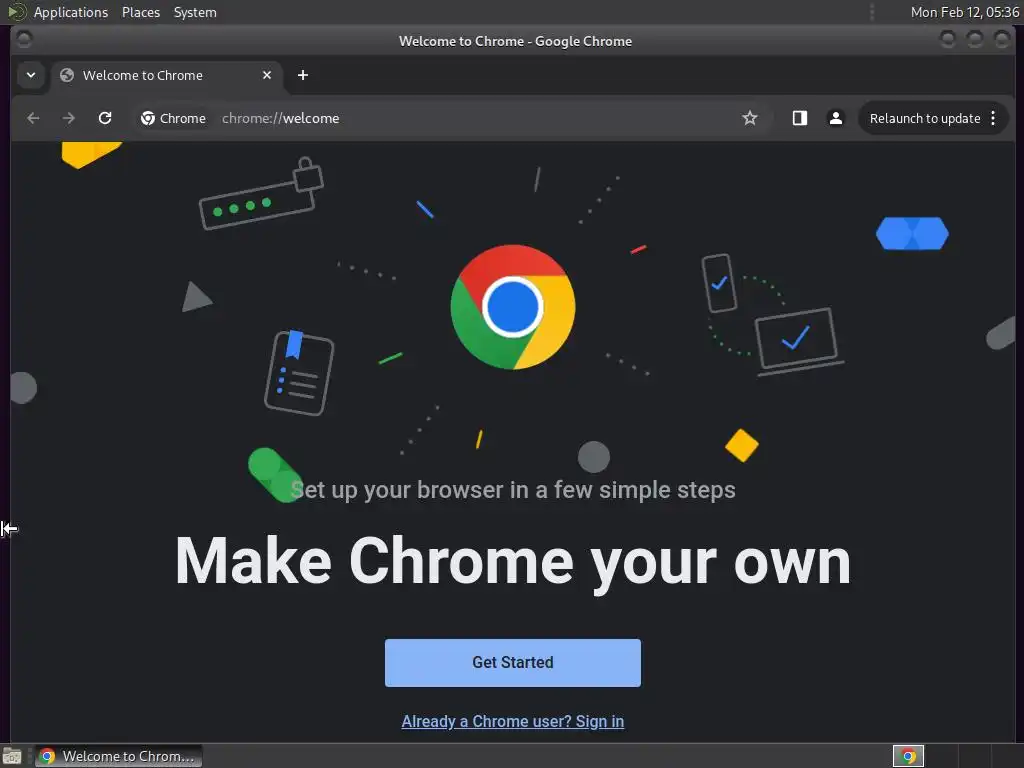
Task: Click the Applications menu logo icon
Action: pyautogui.click(x=16, y=12)
